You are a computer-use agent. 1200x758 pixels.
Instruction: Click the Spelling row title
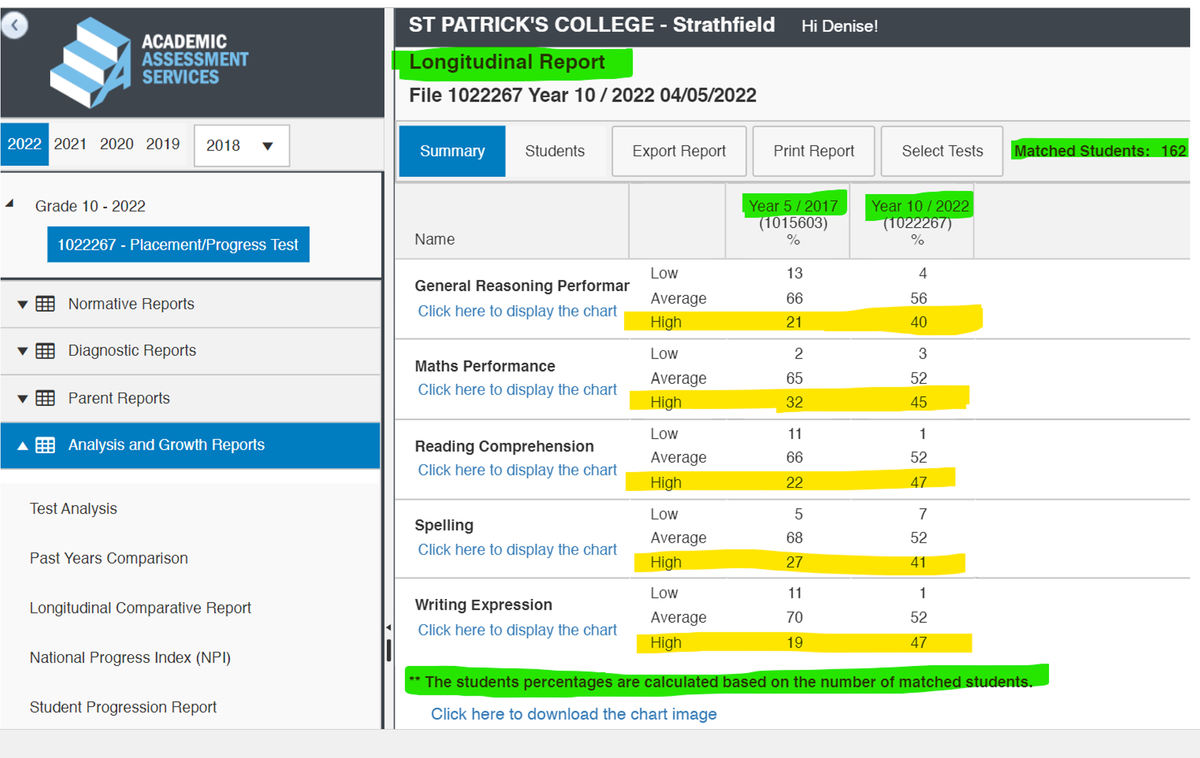click(x=444, y=525)
